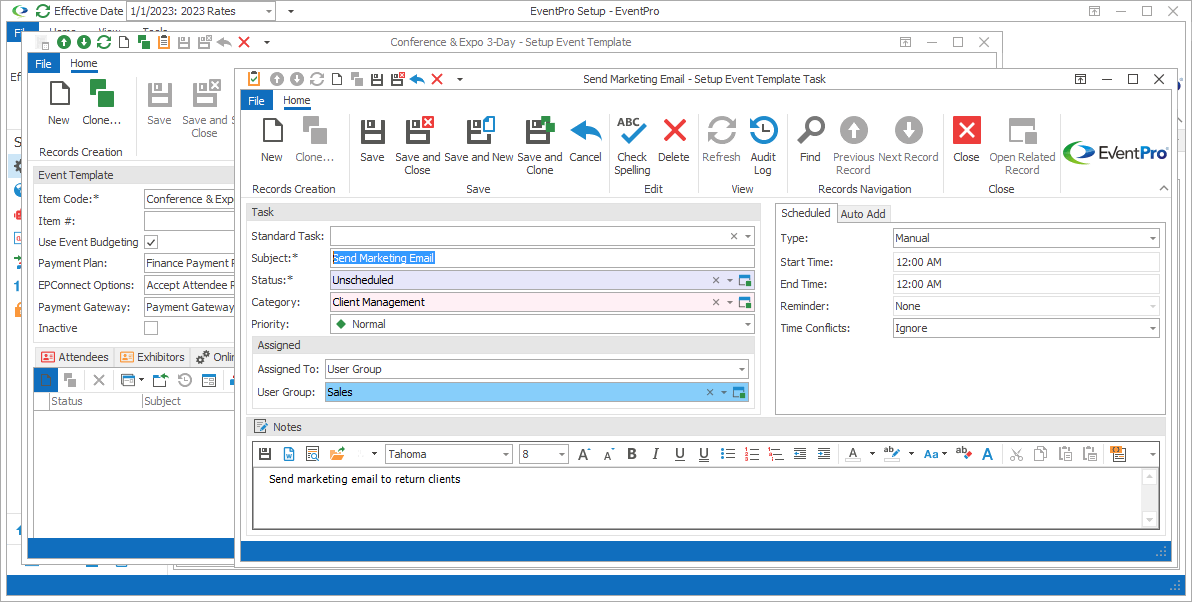1192x602 pixels.
Task: Open the Category dropdown arrow
Action: (730, 303)
